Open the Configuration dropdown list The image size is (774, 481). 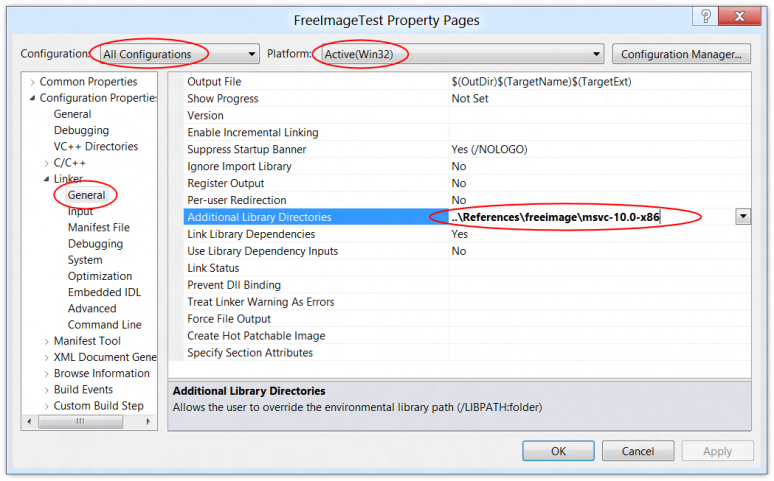click(251, 54)
